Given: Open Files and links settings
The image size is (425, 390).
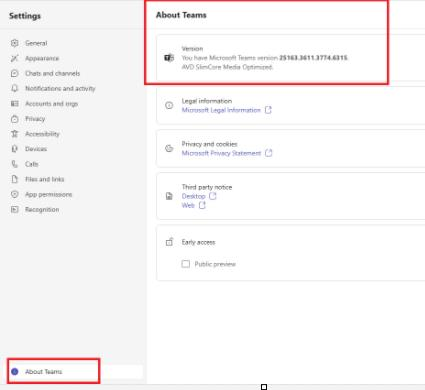Looking at the screenshot, I should [45, 179].
